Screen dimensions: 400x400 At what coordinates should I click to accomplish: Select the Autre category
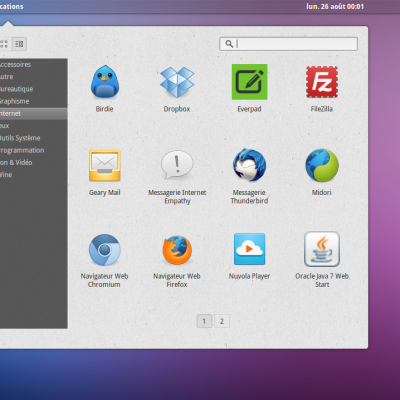[34, 77]
